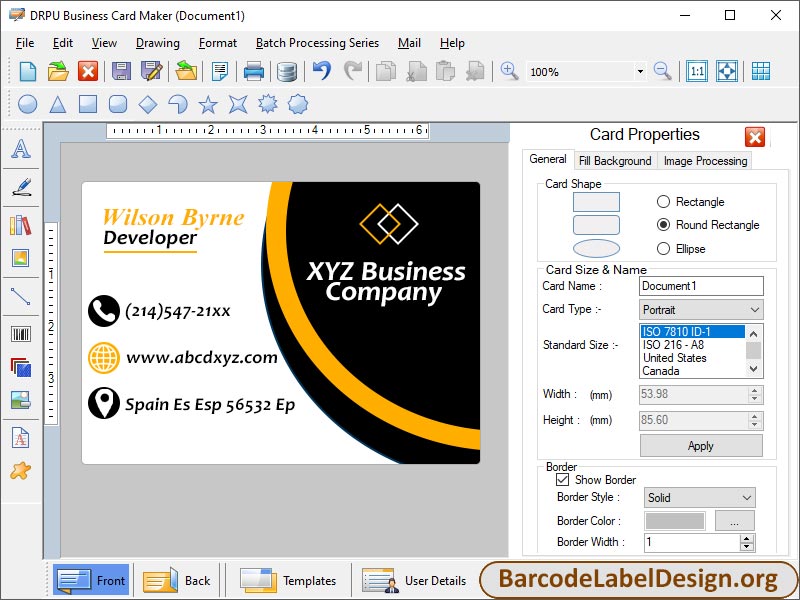This screenshot has width=800, height=600.
Task: Open the Print icon on the toolbar
Action: [x=253, y=71]
